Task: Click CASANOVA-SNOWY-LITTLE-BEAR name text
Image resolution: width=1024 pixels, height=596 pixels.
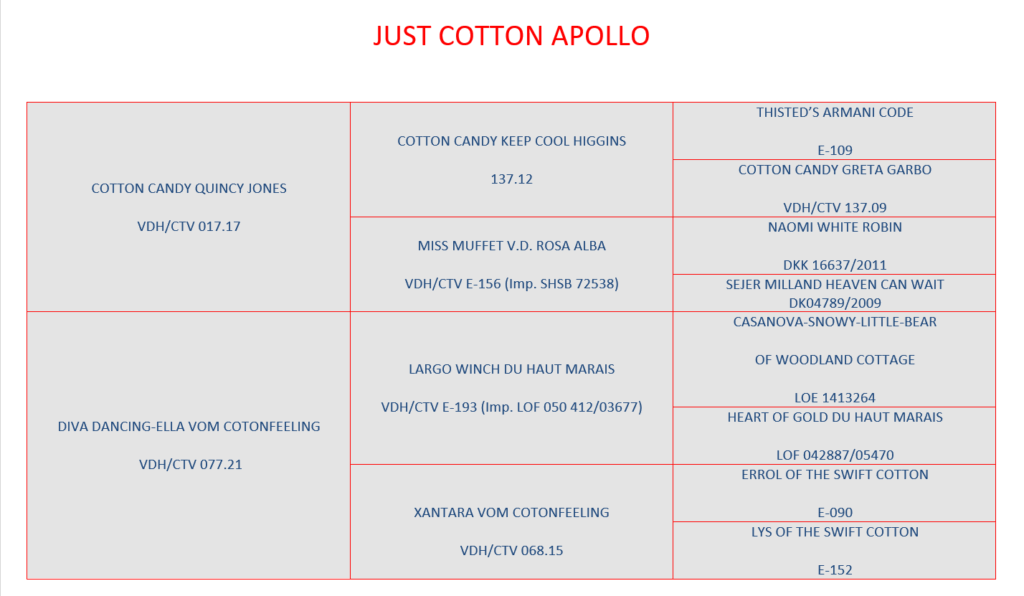Action: click(x=835, y=322)
